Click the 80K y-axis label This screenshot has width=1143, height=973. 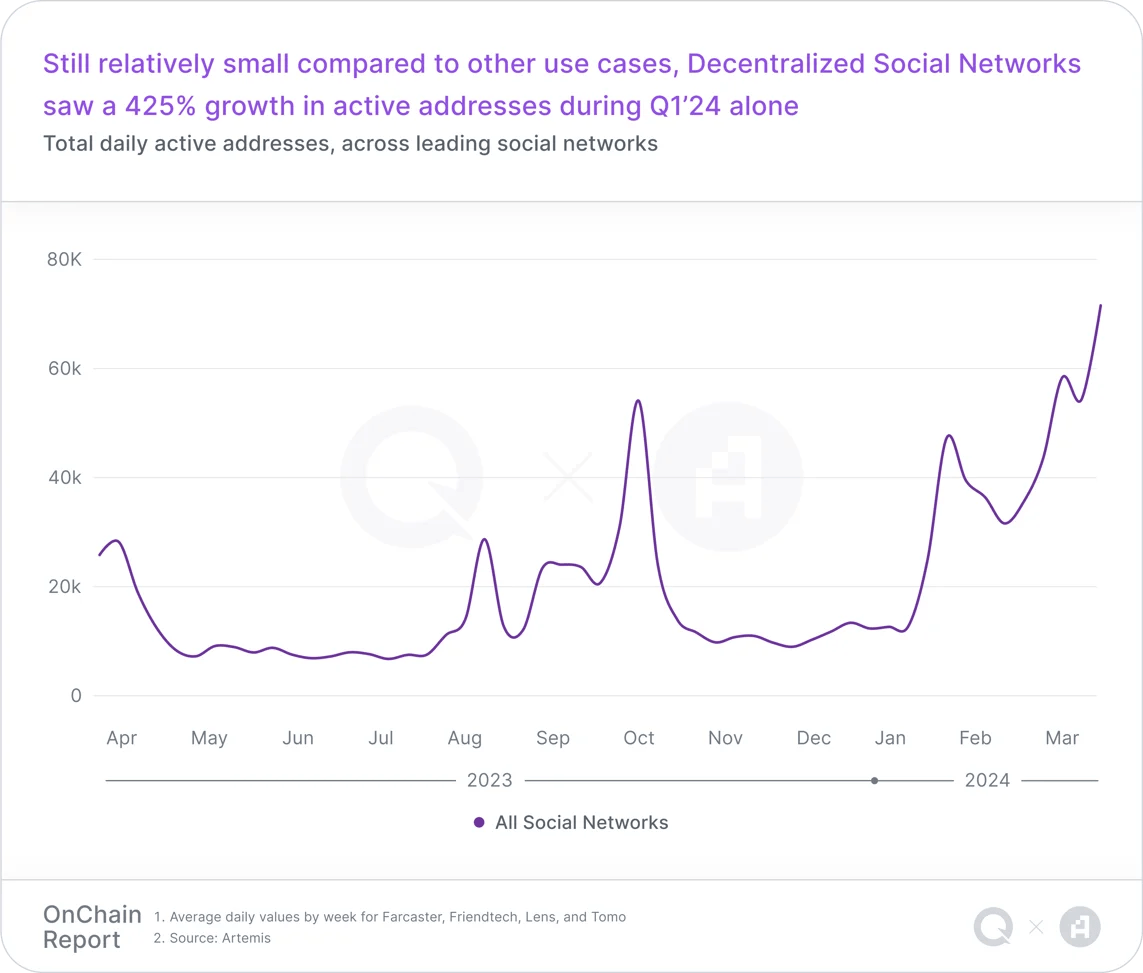(64, 259)
